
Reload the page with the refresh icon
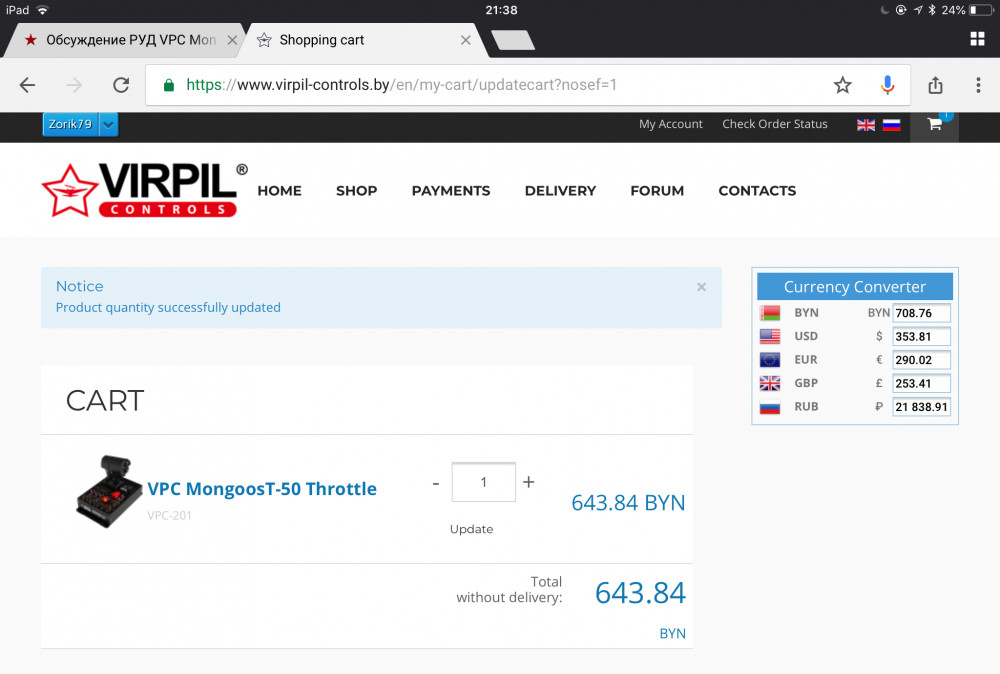121,85
